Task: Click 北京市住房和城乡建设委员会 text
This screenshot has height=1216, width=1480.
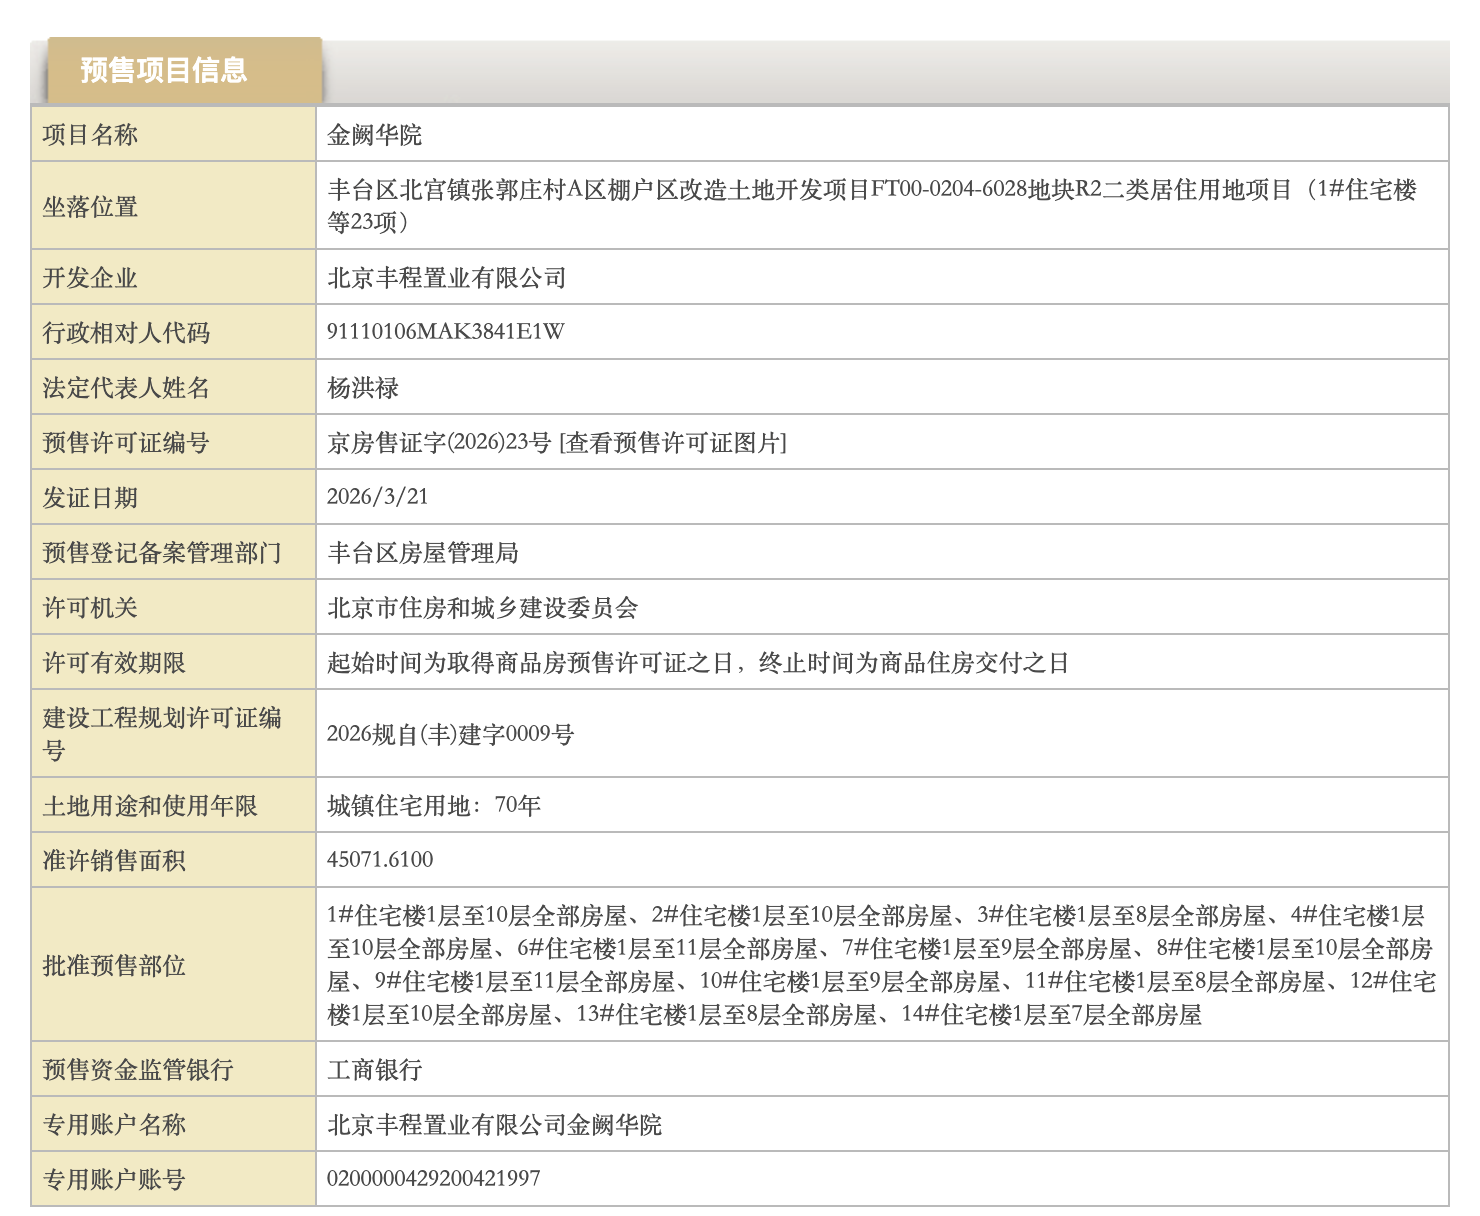Action: tap(483, 608)
